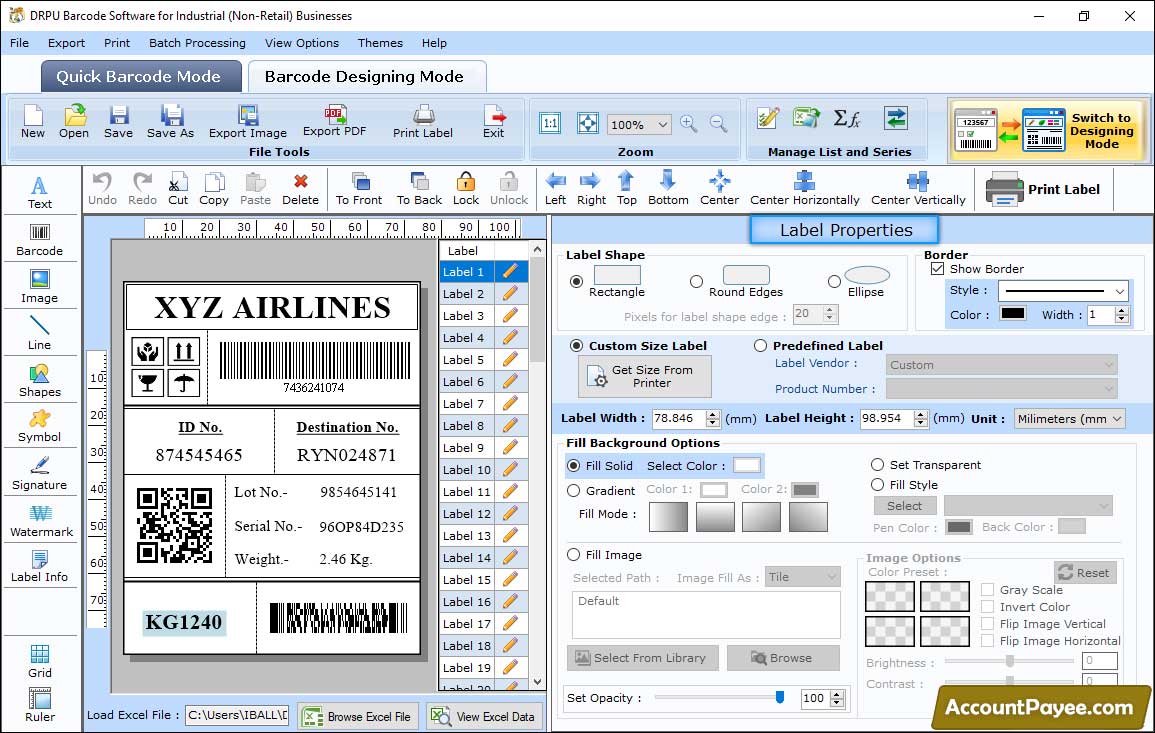Click the fit-to-window zoom icon
Screen dimensions: 1155x733
[588, 123]
